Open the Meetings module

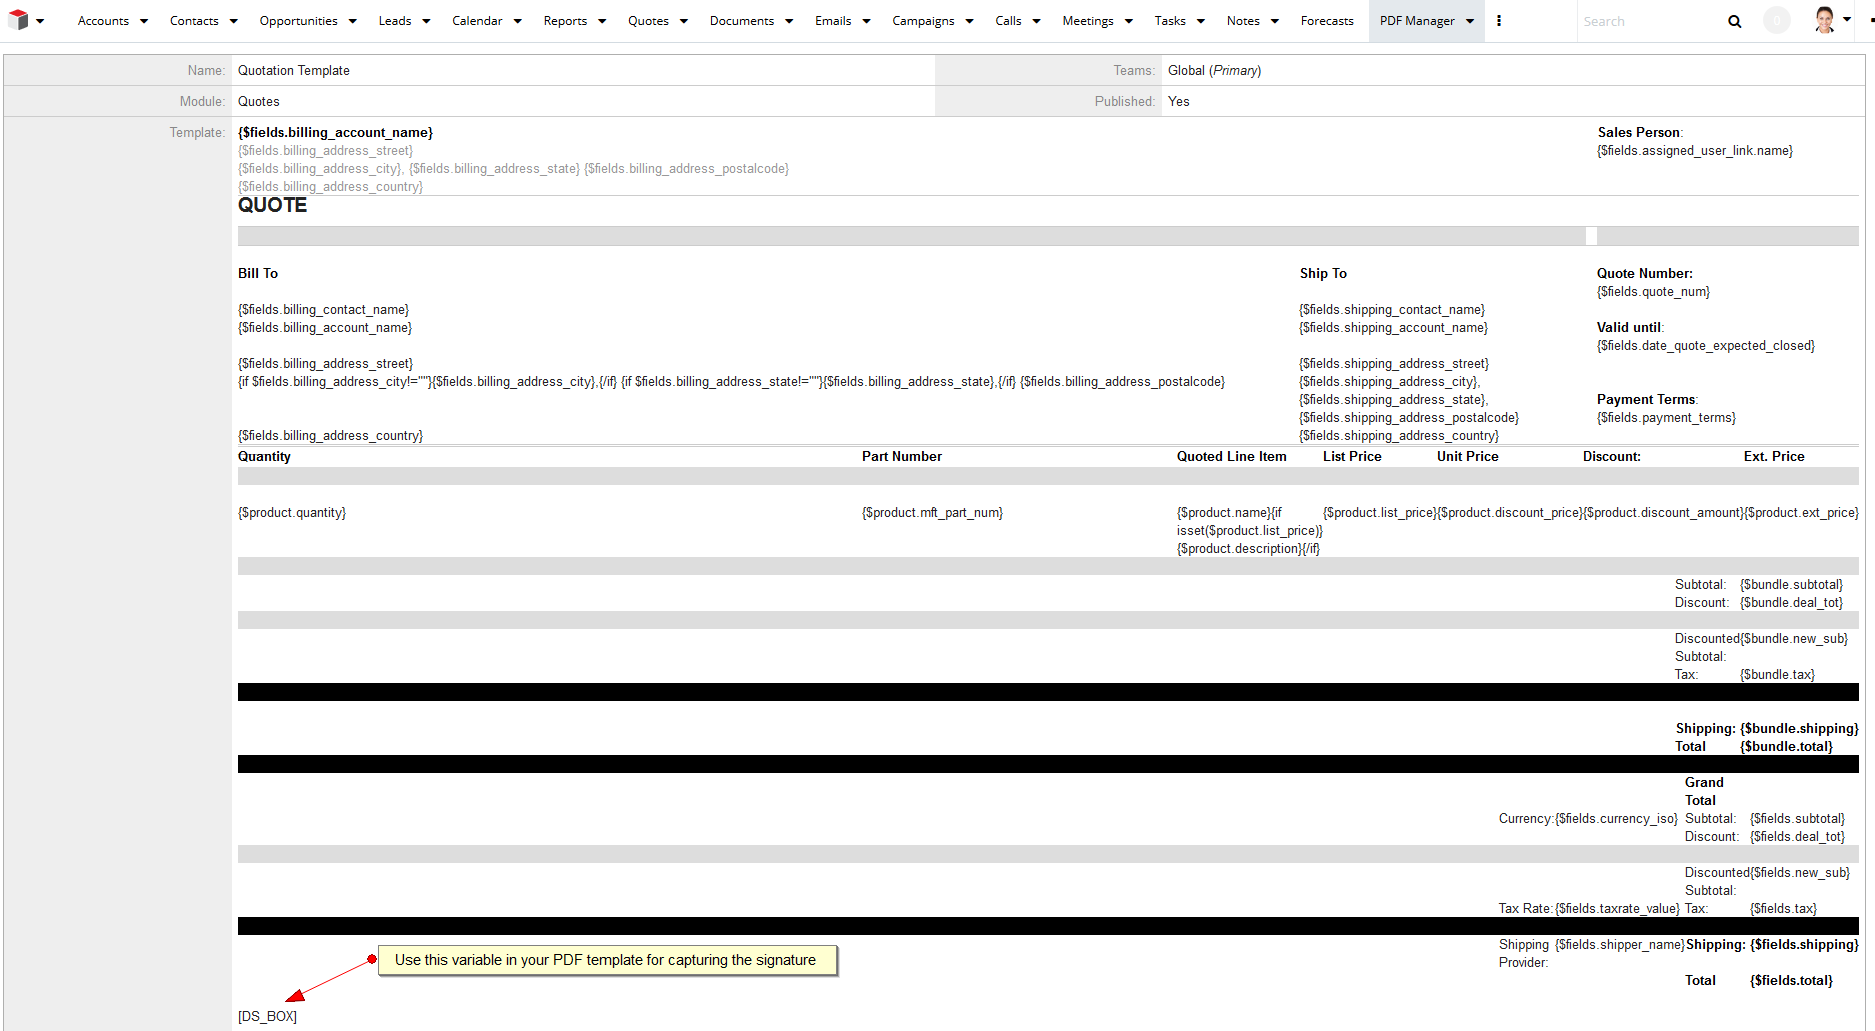(1088, 21)
